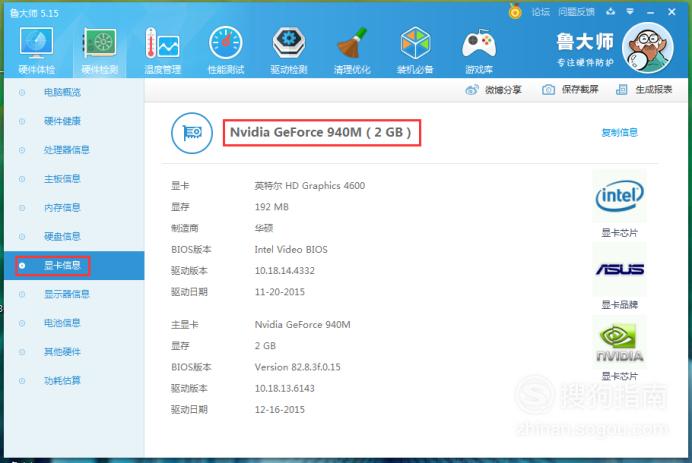Click BIOS Version 82.8.3f.0.15 text
Image resolution: width=692 pixels, height=463 pixels.
[x=297, y=367]
